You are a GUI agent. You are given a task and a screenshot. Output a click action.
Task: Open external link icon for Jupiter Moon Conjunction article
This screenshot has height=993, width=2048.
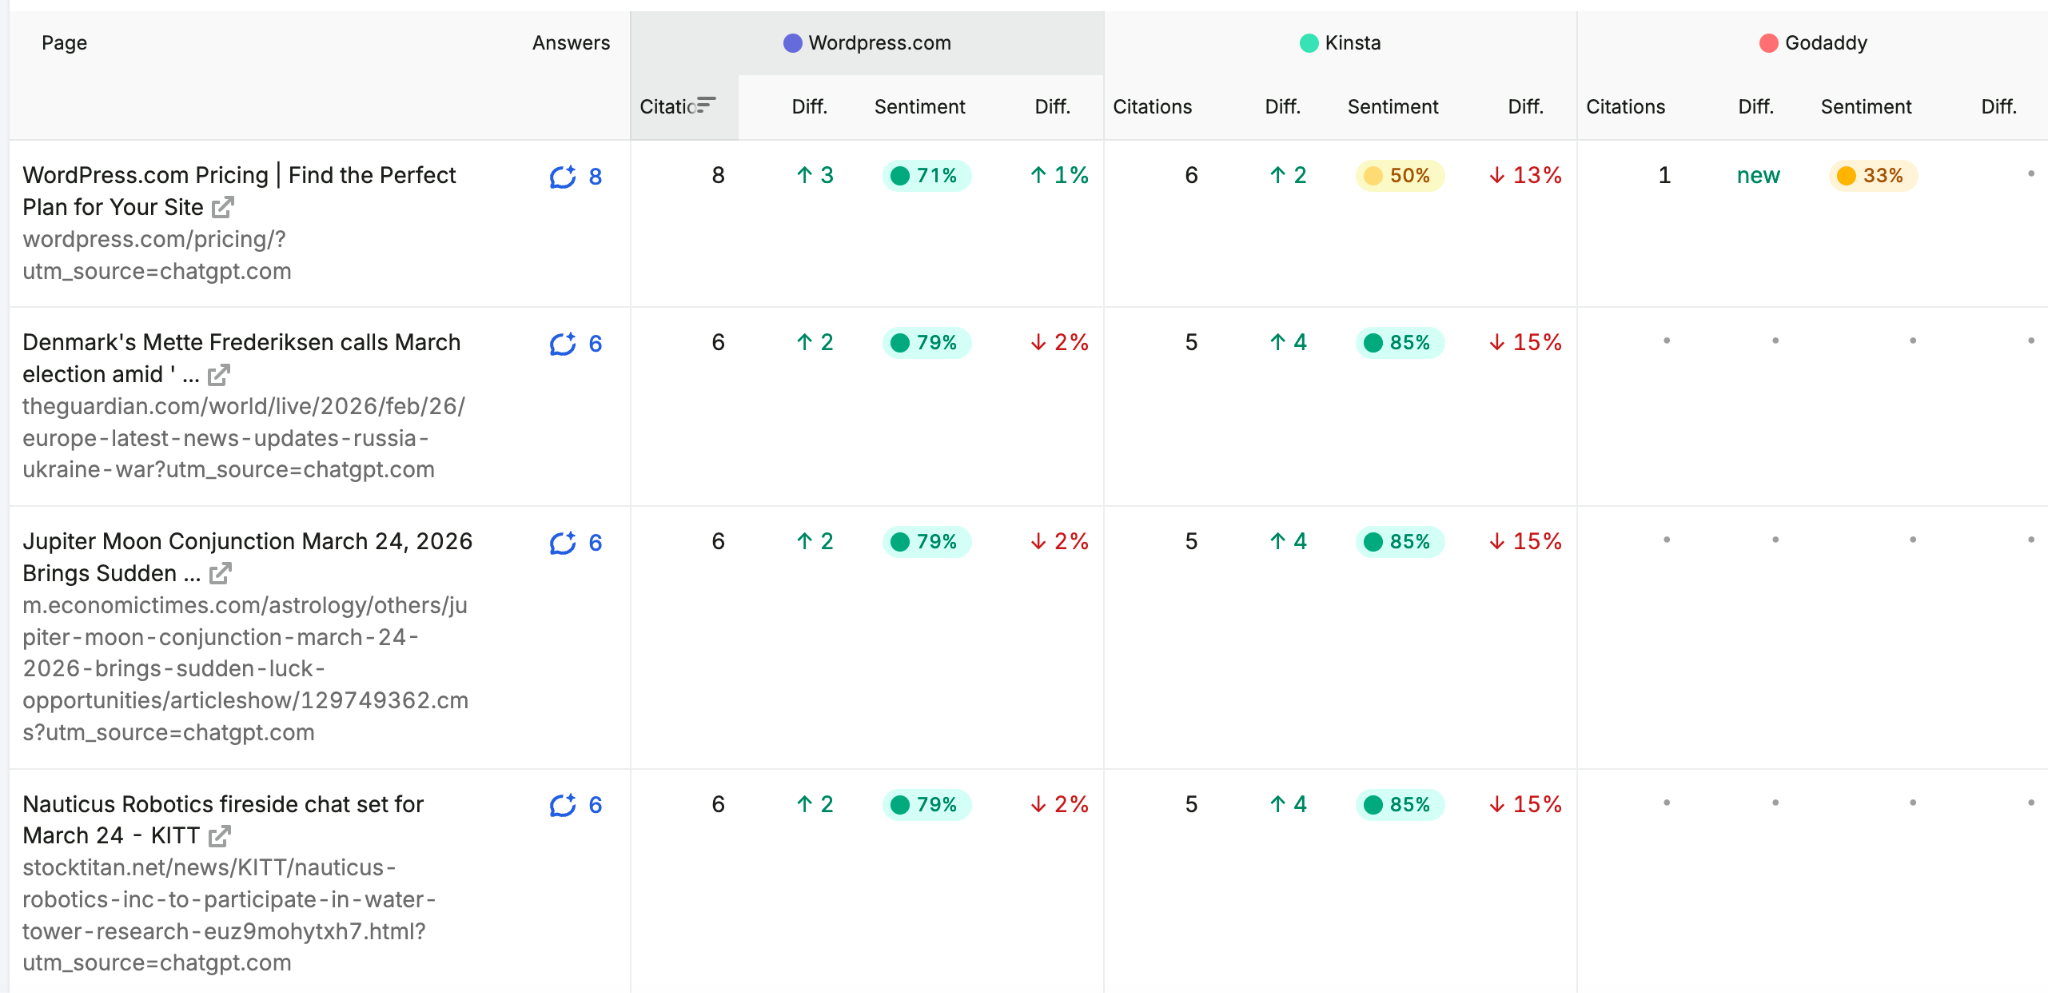221,573
